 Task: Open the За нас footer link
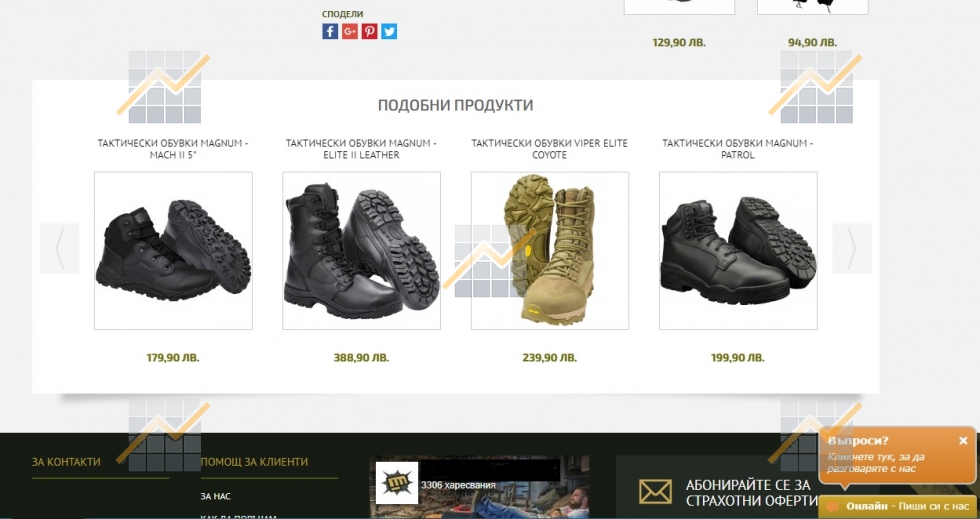tap(216, 496)
